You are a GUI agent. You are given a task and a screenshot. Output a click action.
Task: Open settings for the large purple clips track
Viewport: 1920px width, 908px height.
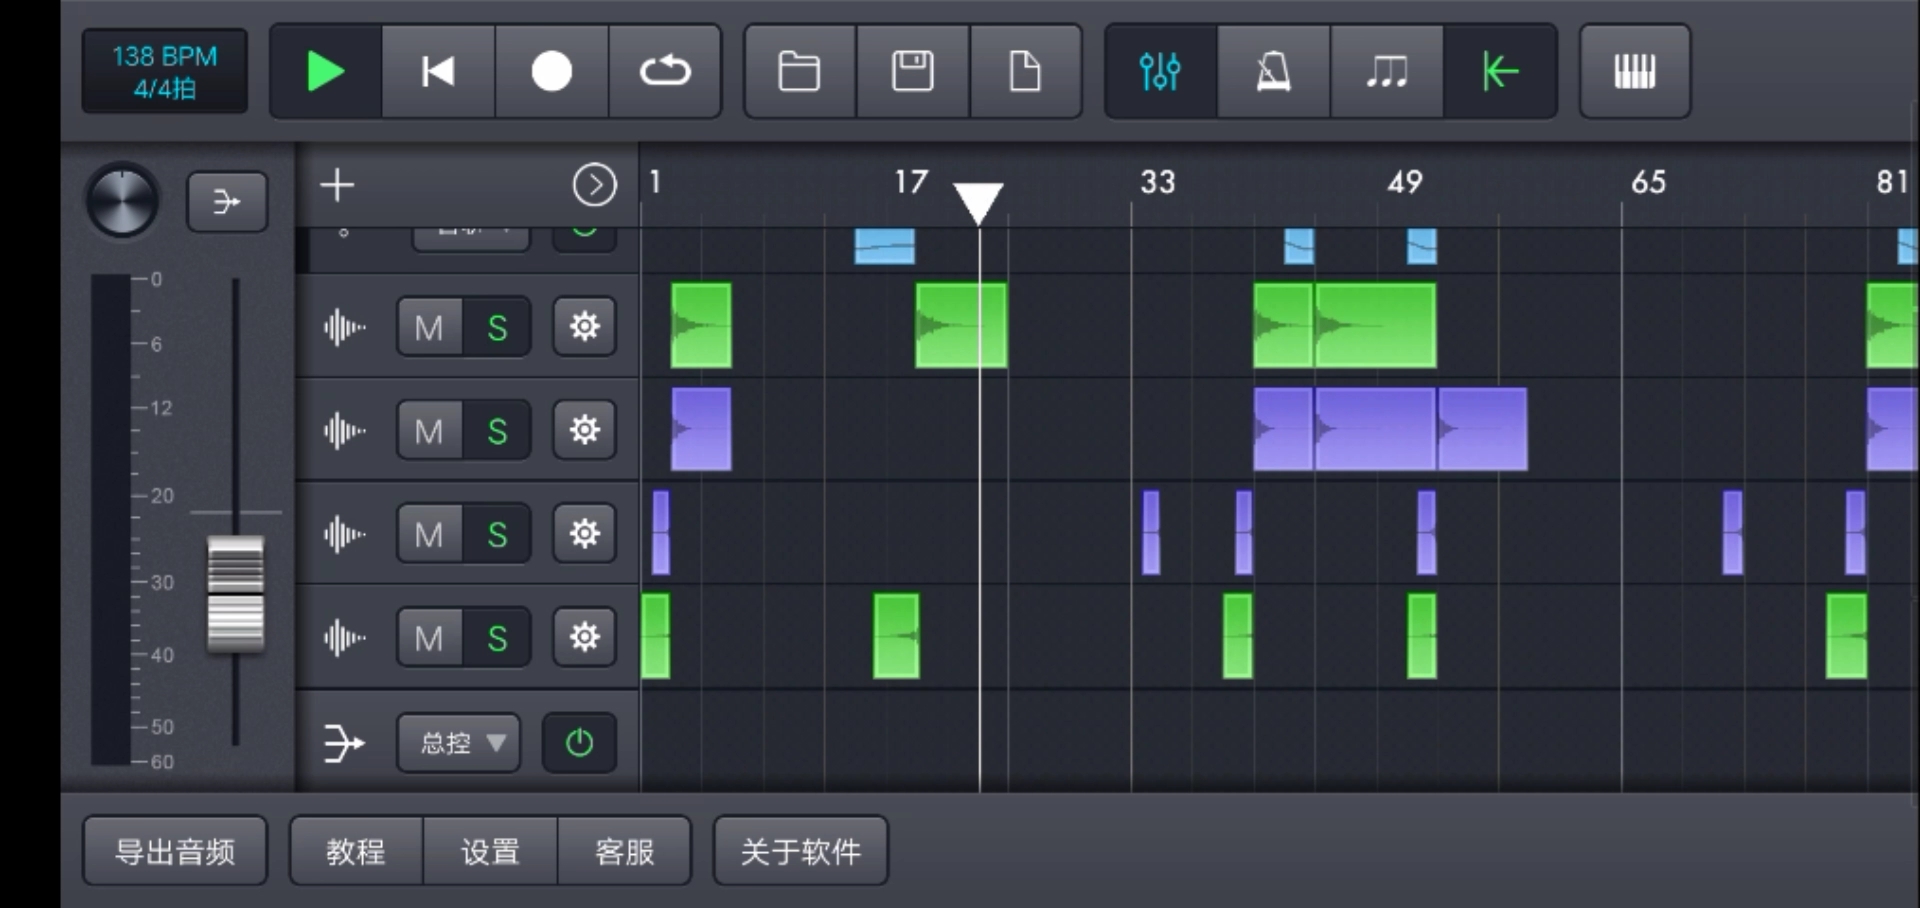(585, 431)
